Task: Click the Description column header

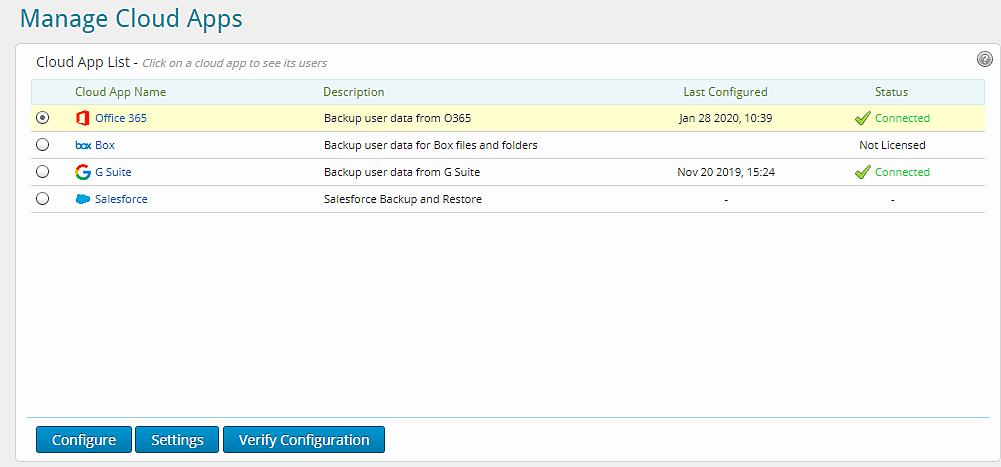Action: (x=354, y=92)
